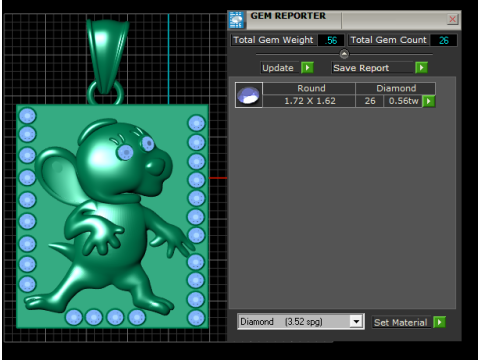Image resolution: width=480 pixels, height=360 pixels.
Task: Click the Set Material button label
Action: pyautogui.click(x=400, y=323)
